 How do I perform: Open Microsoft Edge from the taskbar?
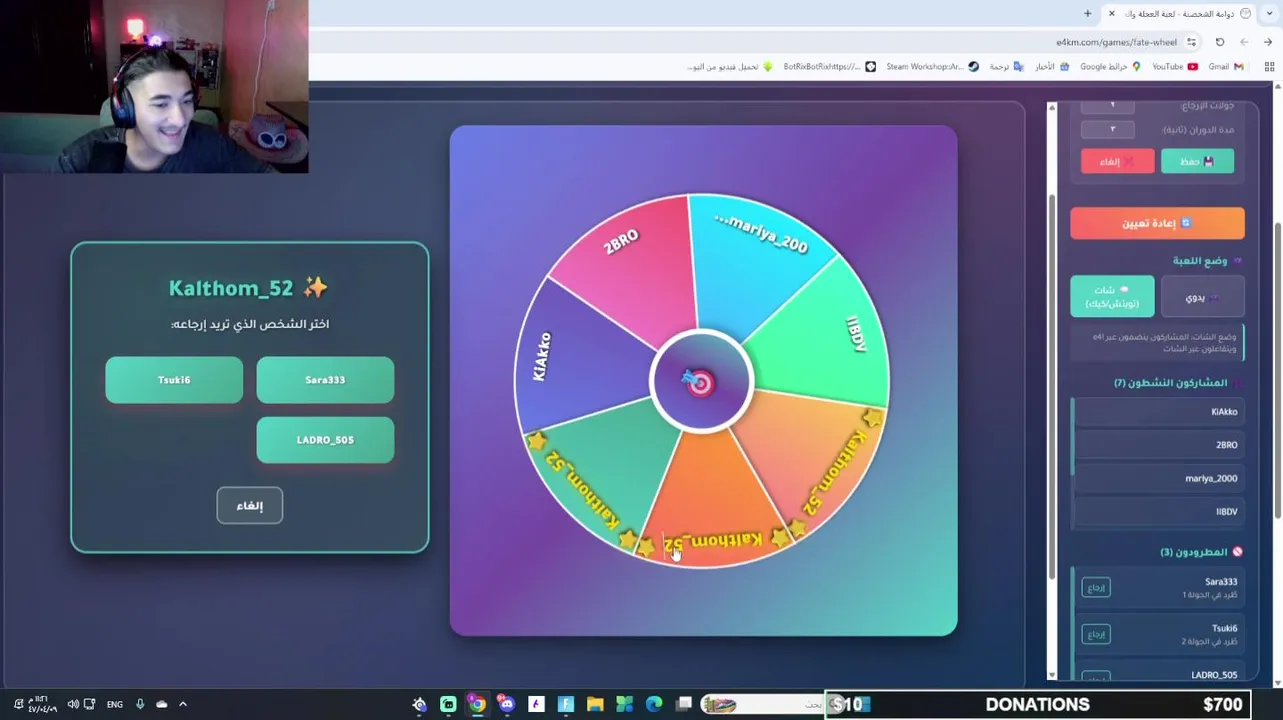[653, 704]
